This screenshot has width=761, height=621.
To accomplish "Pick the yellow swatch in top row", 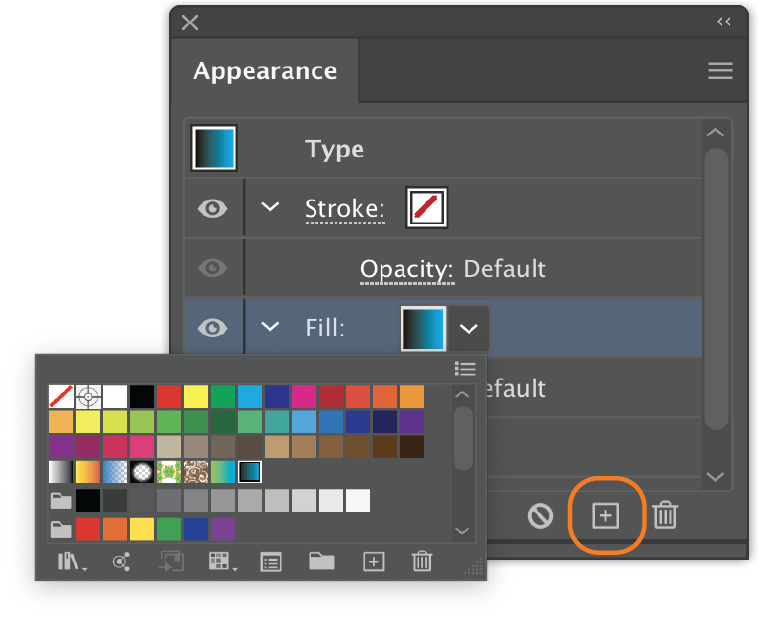I will click(x=196, y=396).
